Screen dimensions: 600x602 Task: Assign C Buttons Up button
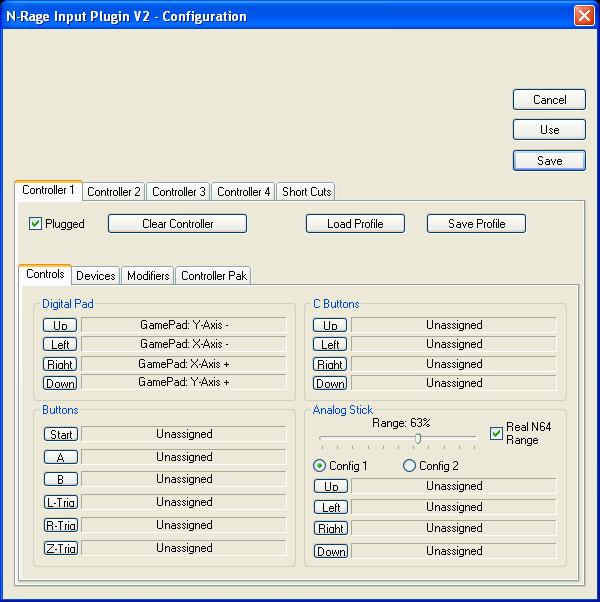[x=330, y=325]
